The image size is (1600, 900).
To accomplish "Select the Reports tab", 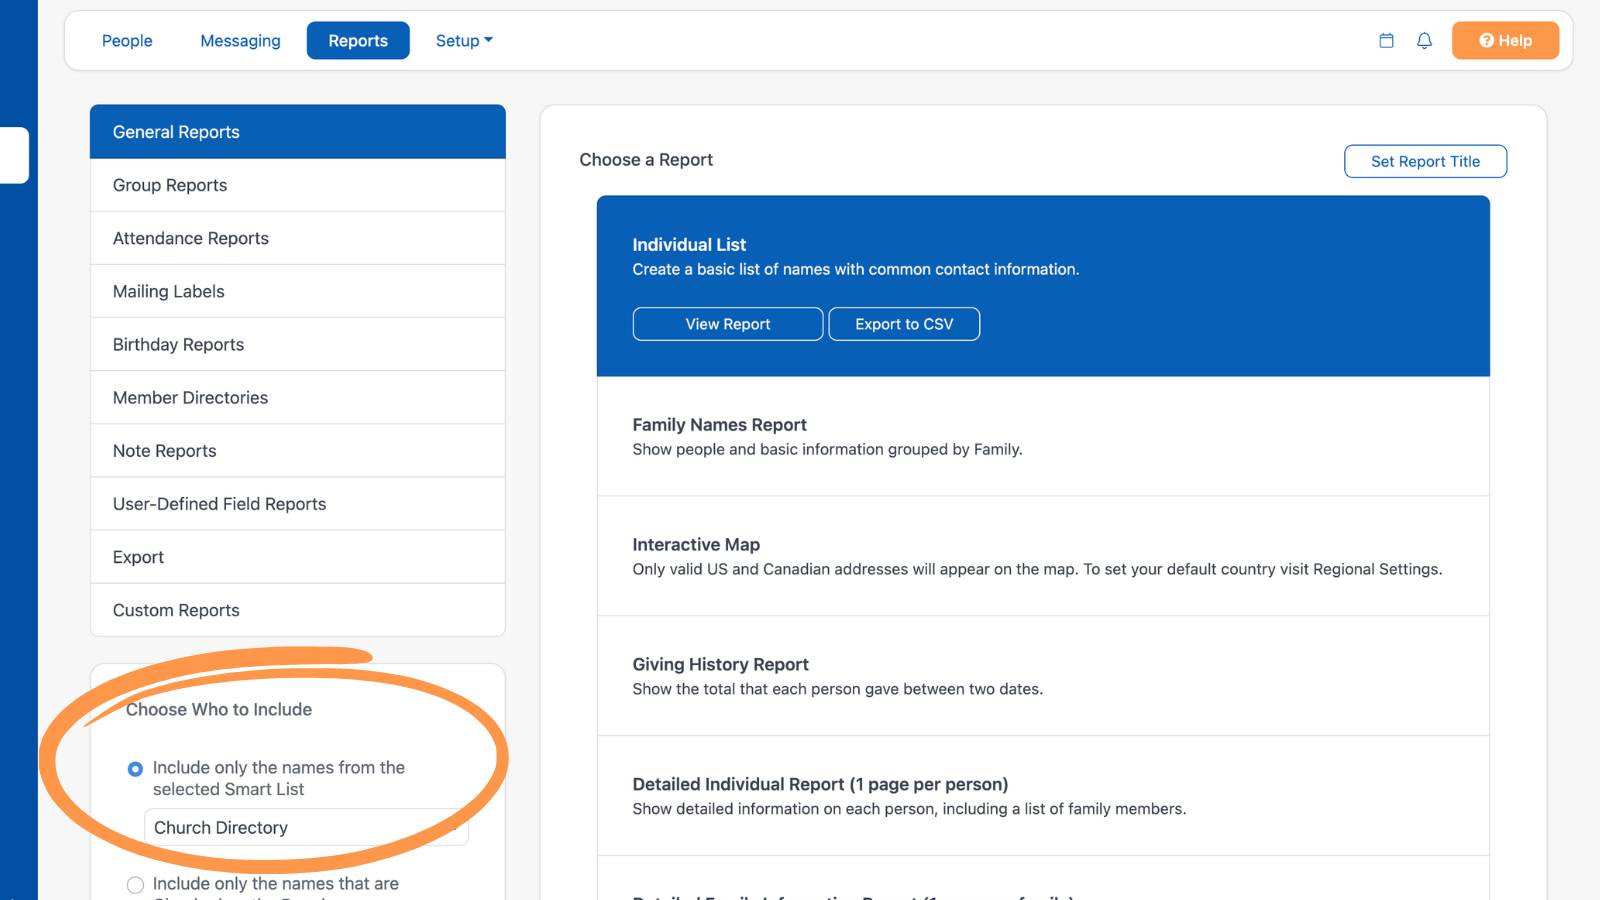I will [x=358, y=41].
